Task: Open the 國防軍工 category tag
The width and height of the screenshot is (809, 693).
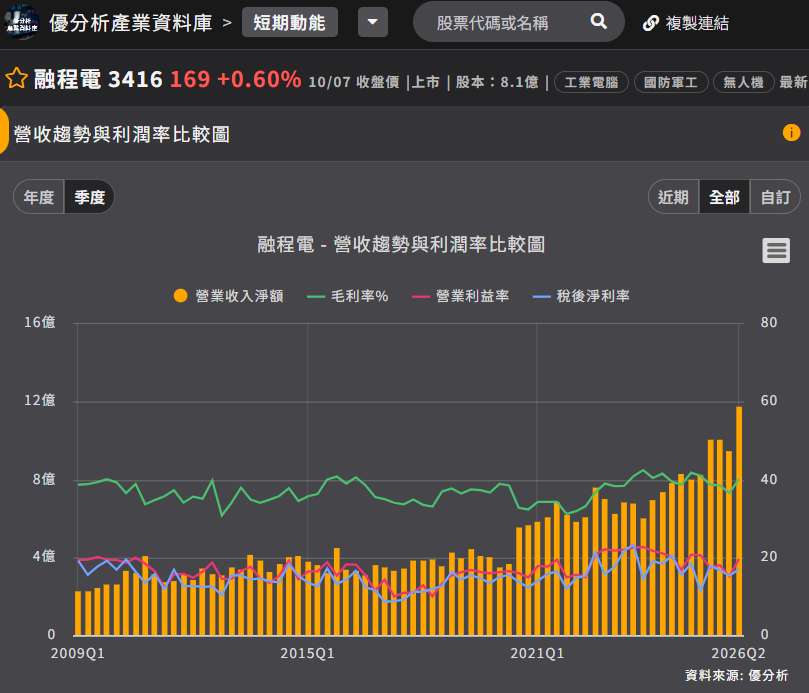Action: 670,82
